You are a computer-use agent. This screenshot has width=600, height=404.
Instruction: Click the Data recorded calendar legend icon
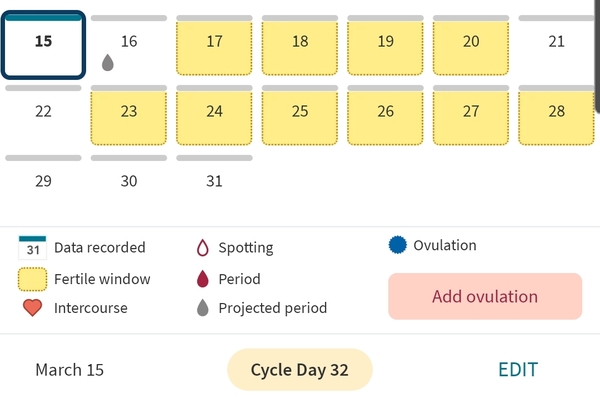(x=33, y=247)
